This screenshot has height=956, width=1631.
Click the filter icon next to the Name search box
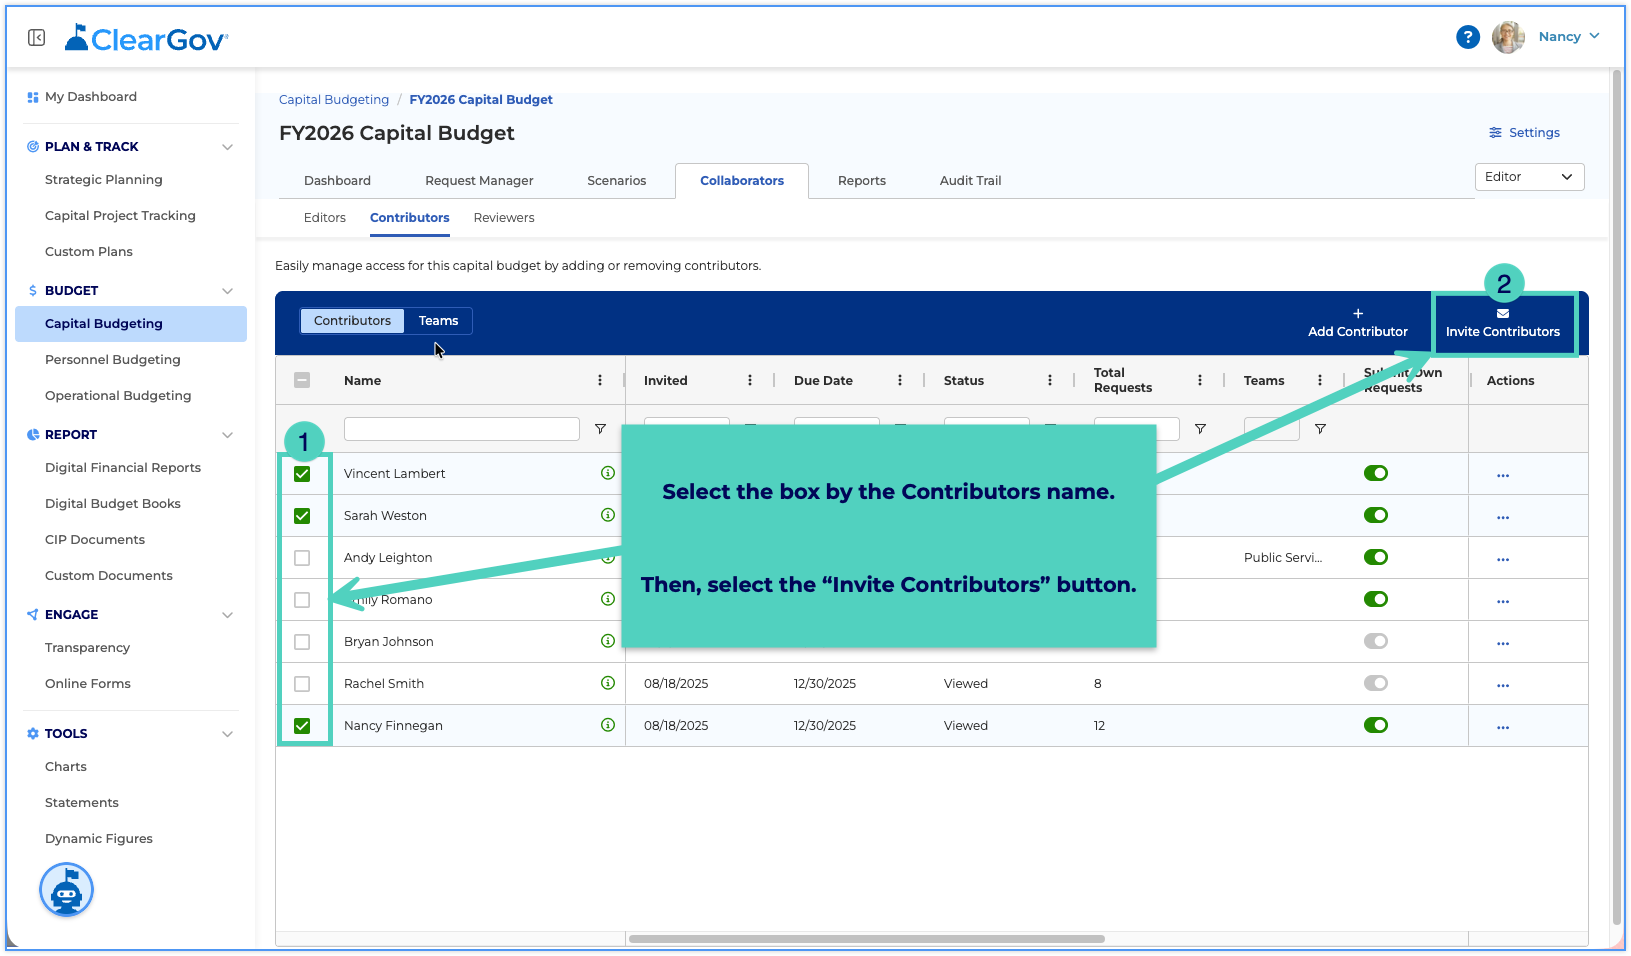tap(600, 429)
